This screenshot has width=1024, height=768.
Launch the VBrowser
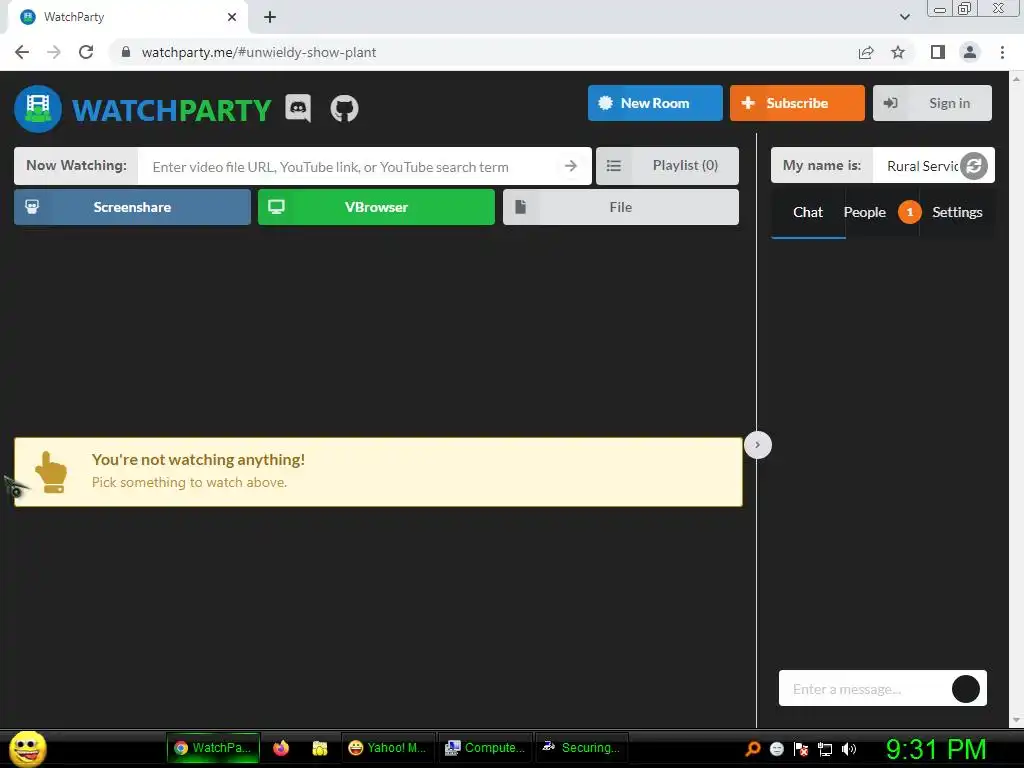tap(376, 207)
